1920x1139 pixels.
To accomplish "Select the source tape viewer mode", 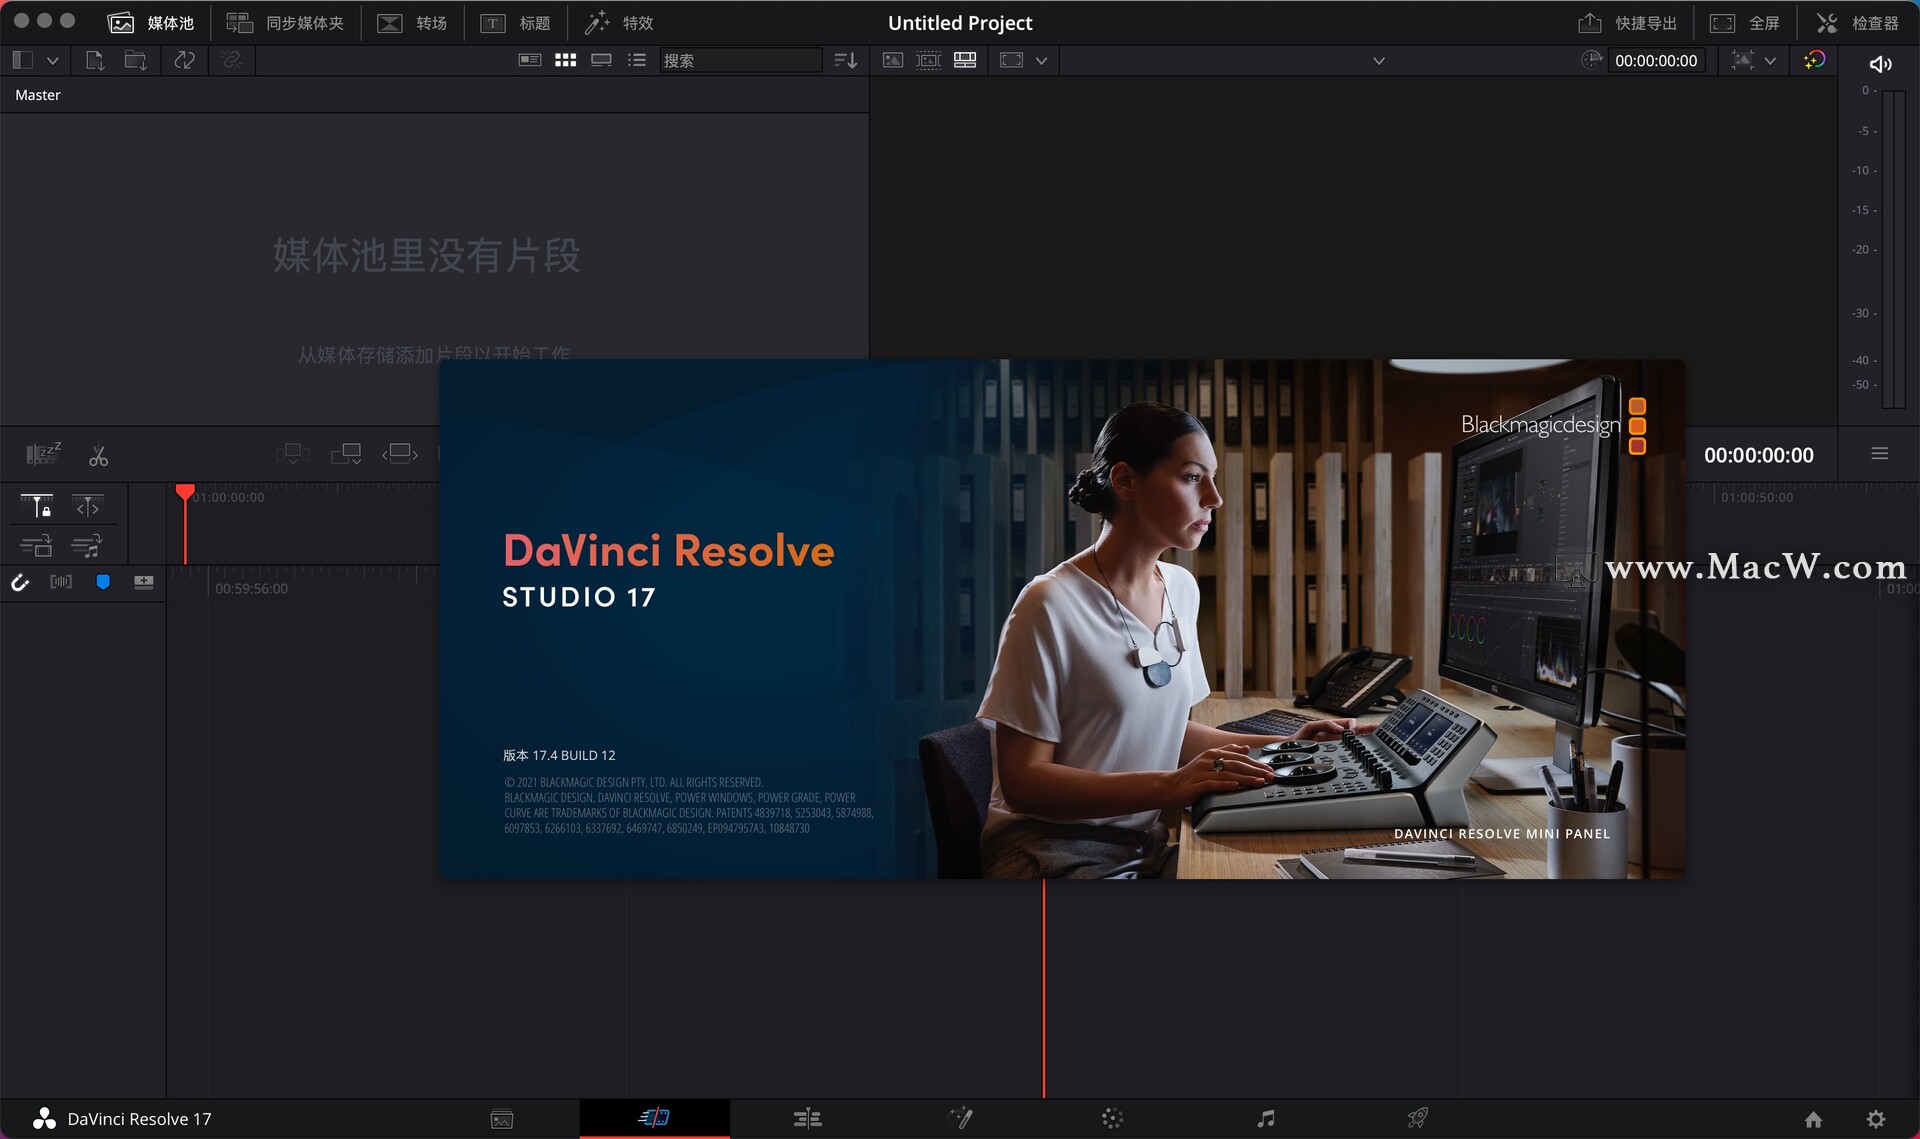I will click(x=929, y=60).
